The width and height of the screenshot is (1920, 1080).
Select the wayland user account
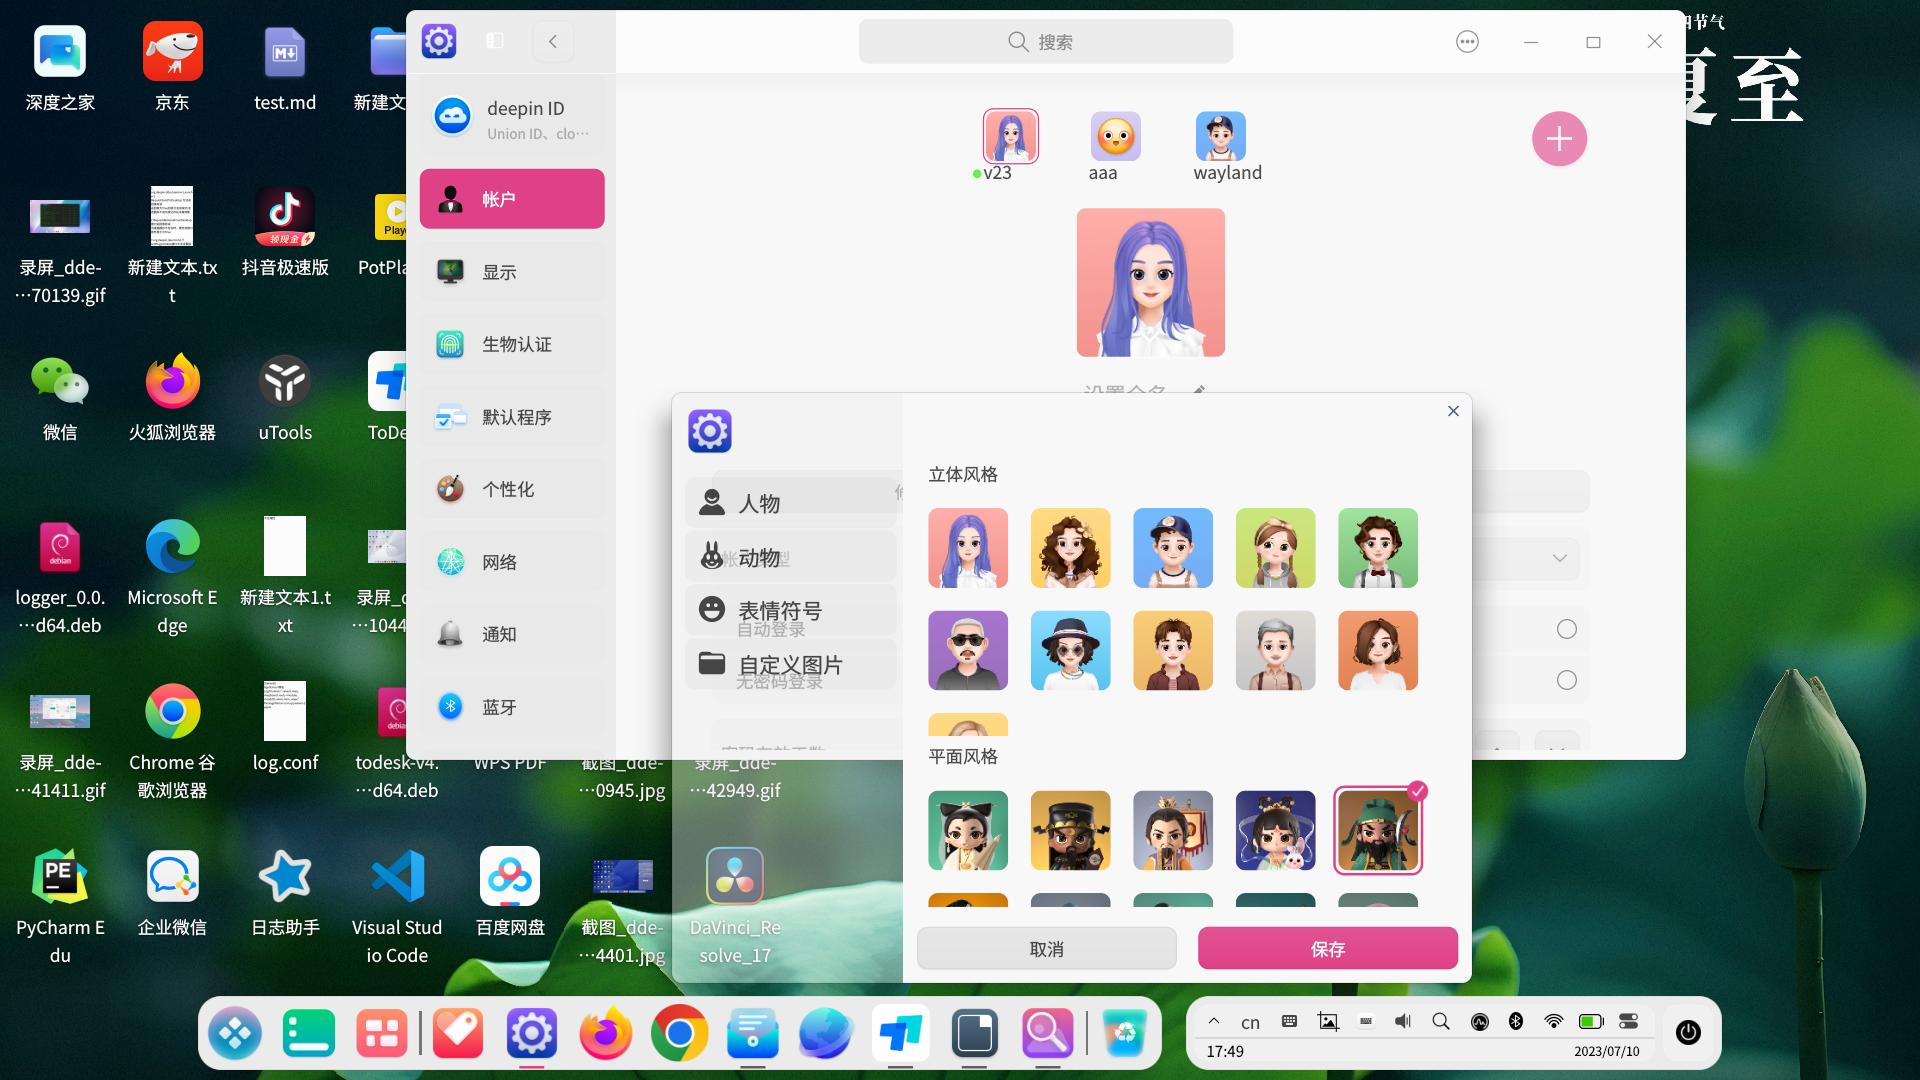(1221, 137)
